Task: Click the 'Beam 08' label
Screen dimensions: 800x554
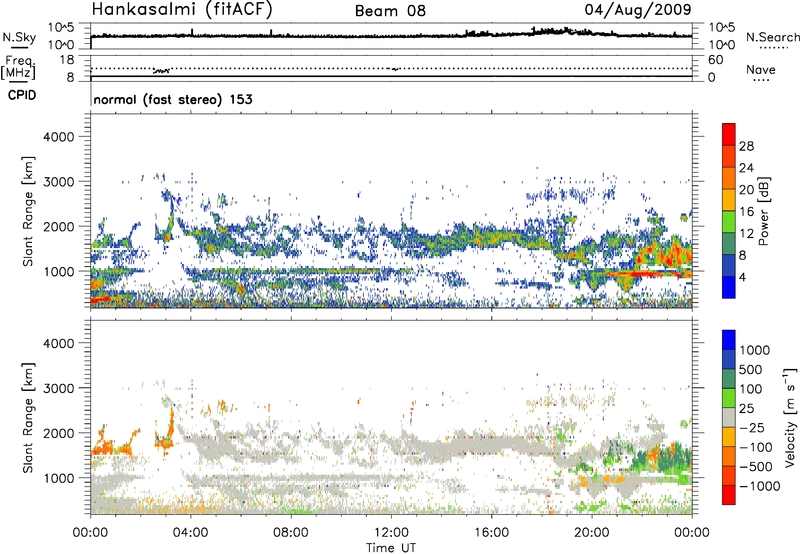Action: click(390, 11)
